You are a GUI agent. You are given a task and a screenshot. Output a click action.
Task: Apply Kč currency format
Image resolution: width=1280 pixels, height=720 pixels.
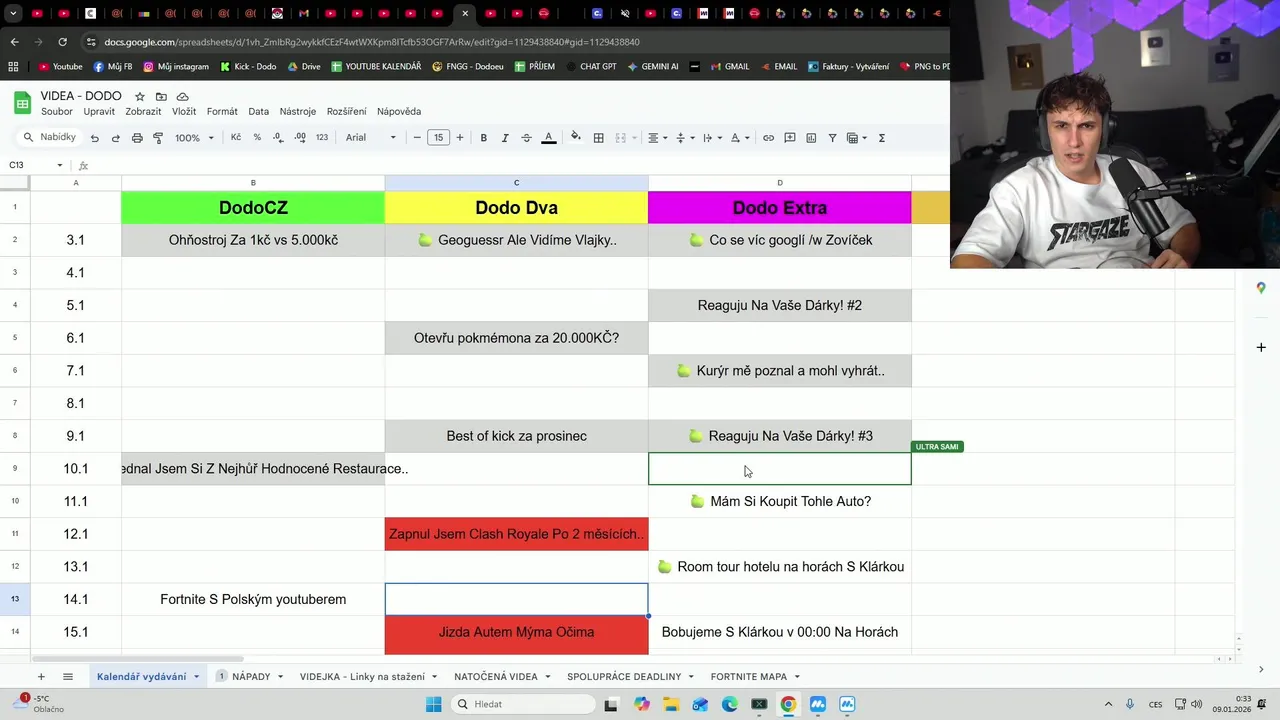coord(236,138)
